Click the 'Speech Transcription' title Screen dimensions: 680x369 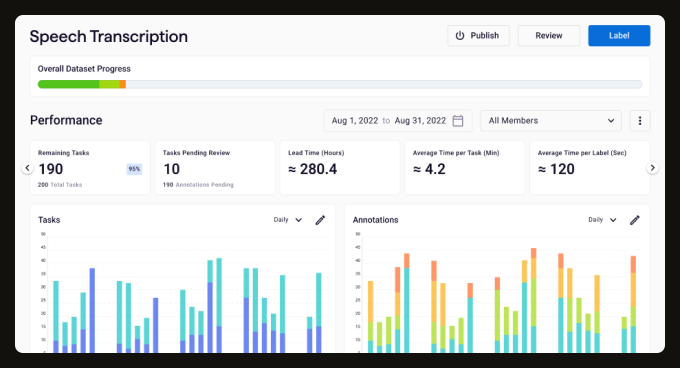pyautogui.click(x=108, y=36)
